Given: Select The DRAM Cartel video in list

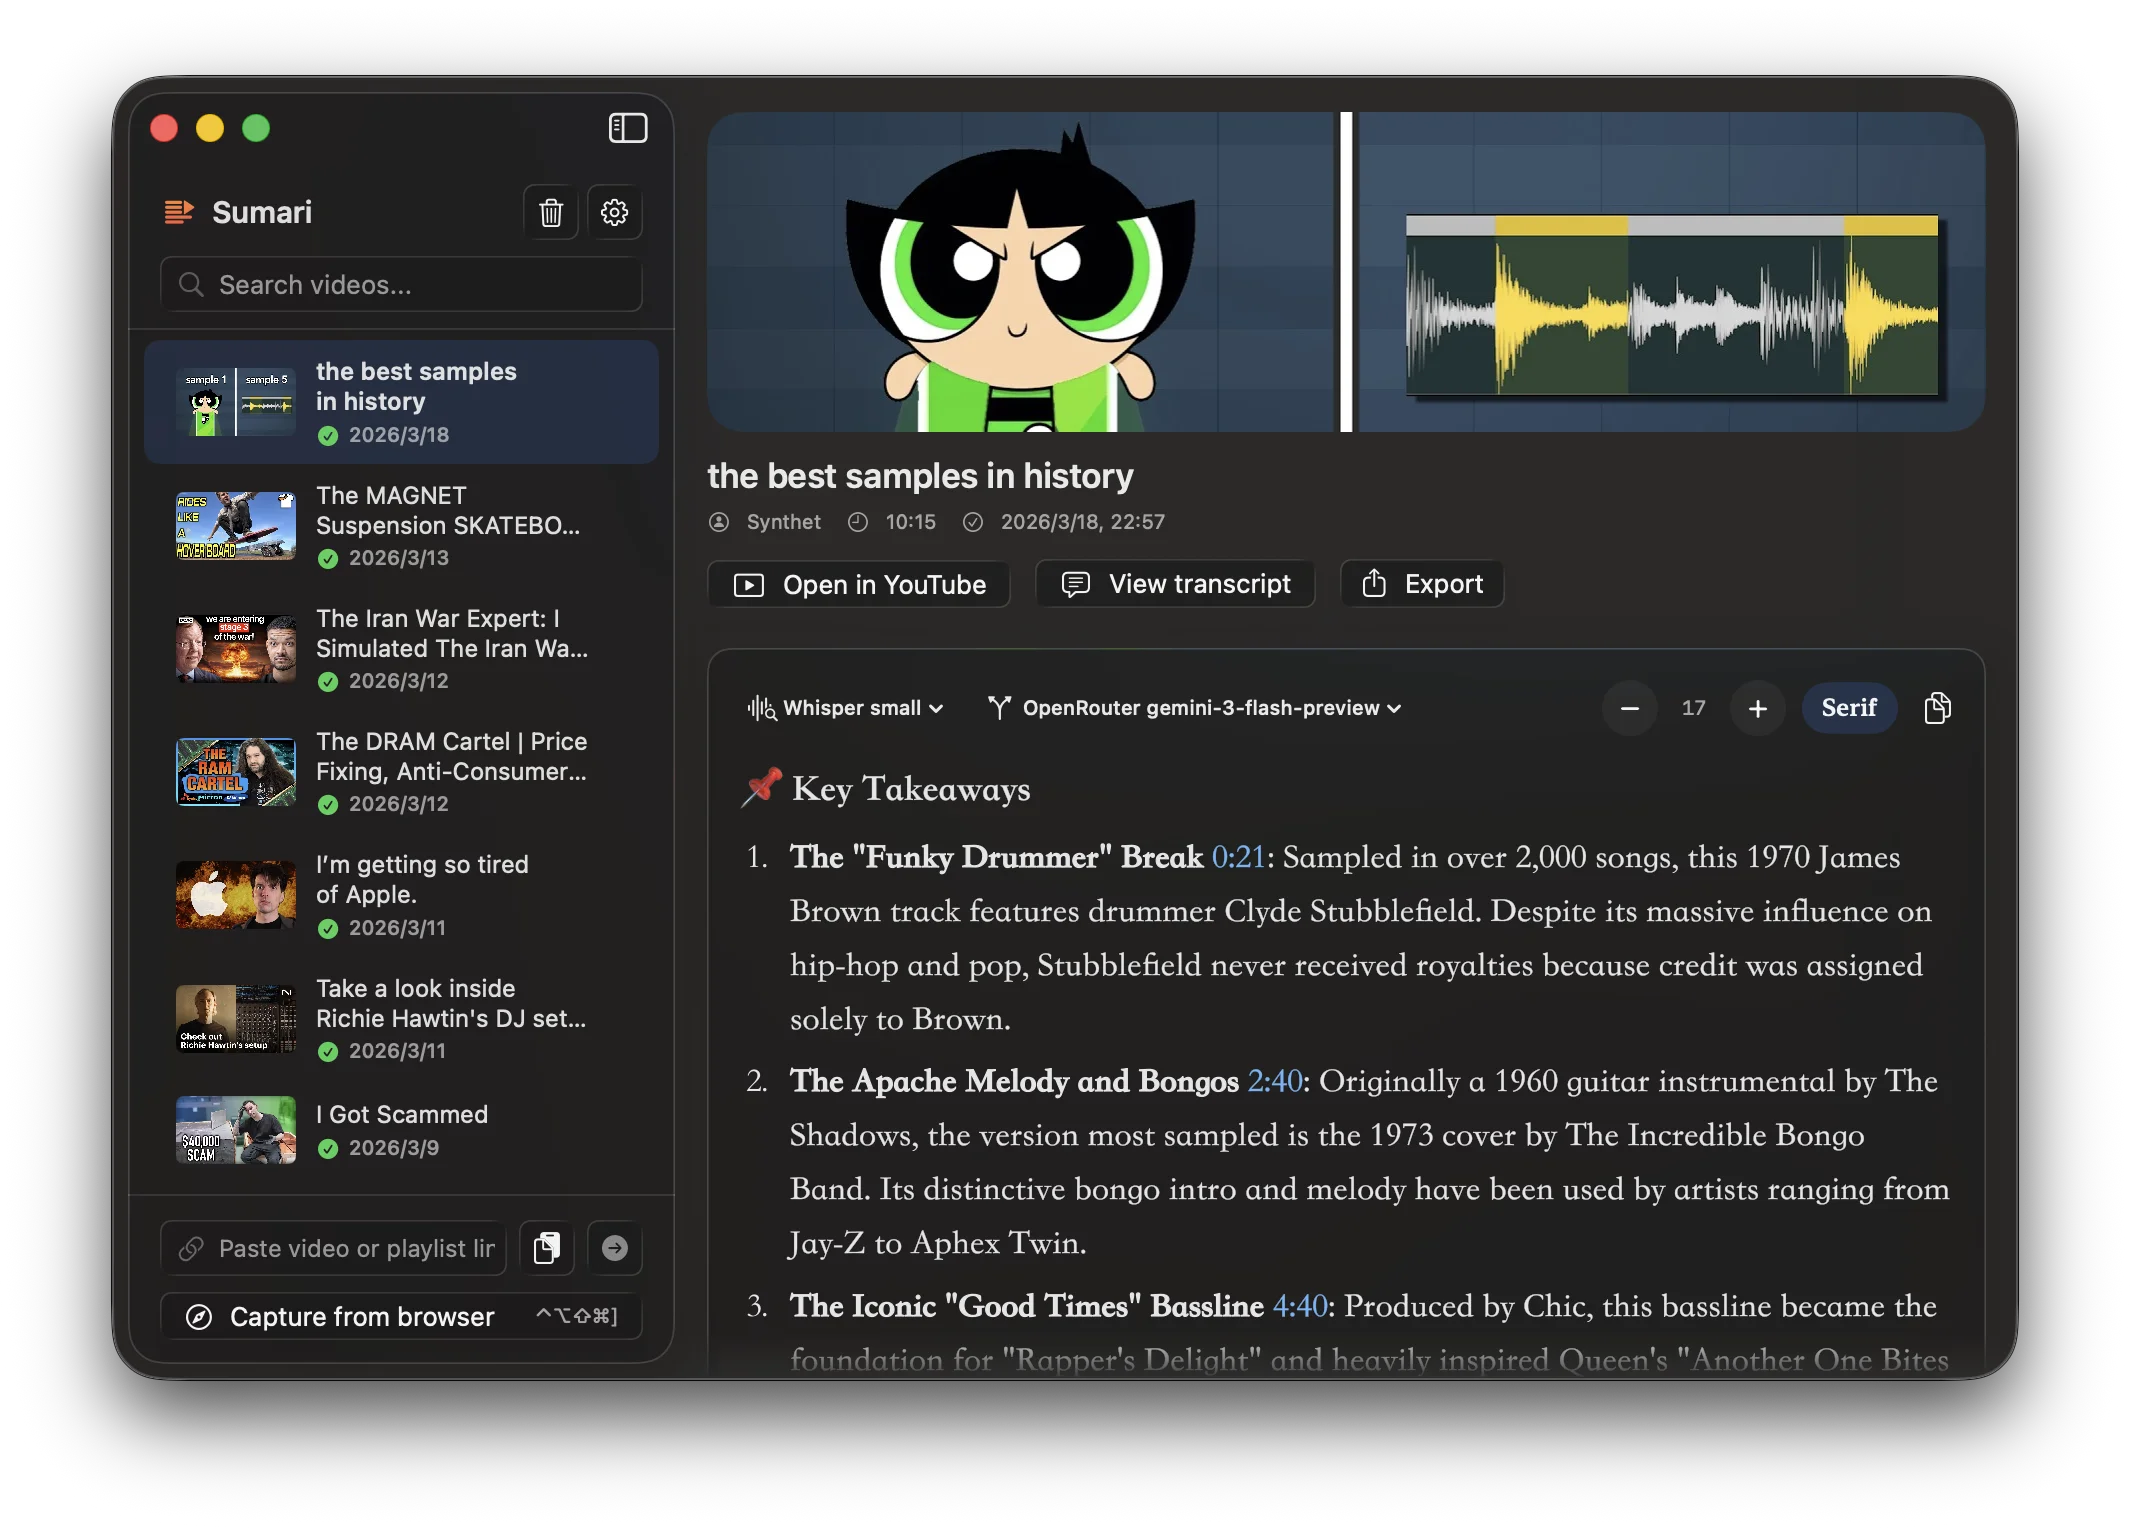Looking at the screenshot, I should click(400, 772).
